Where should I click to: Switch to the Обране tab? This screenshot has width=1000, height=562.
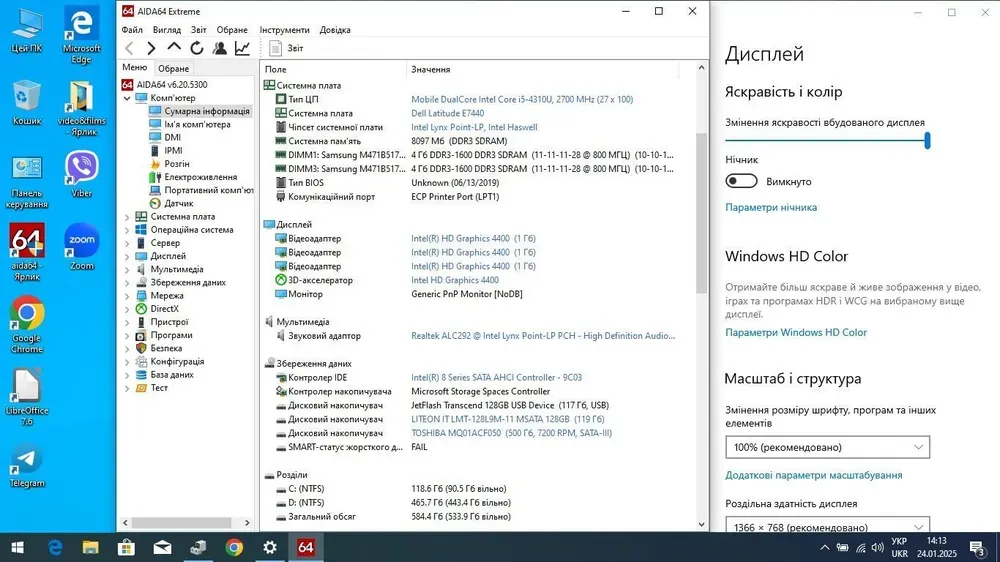pos(174,68)
